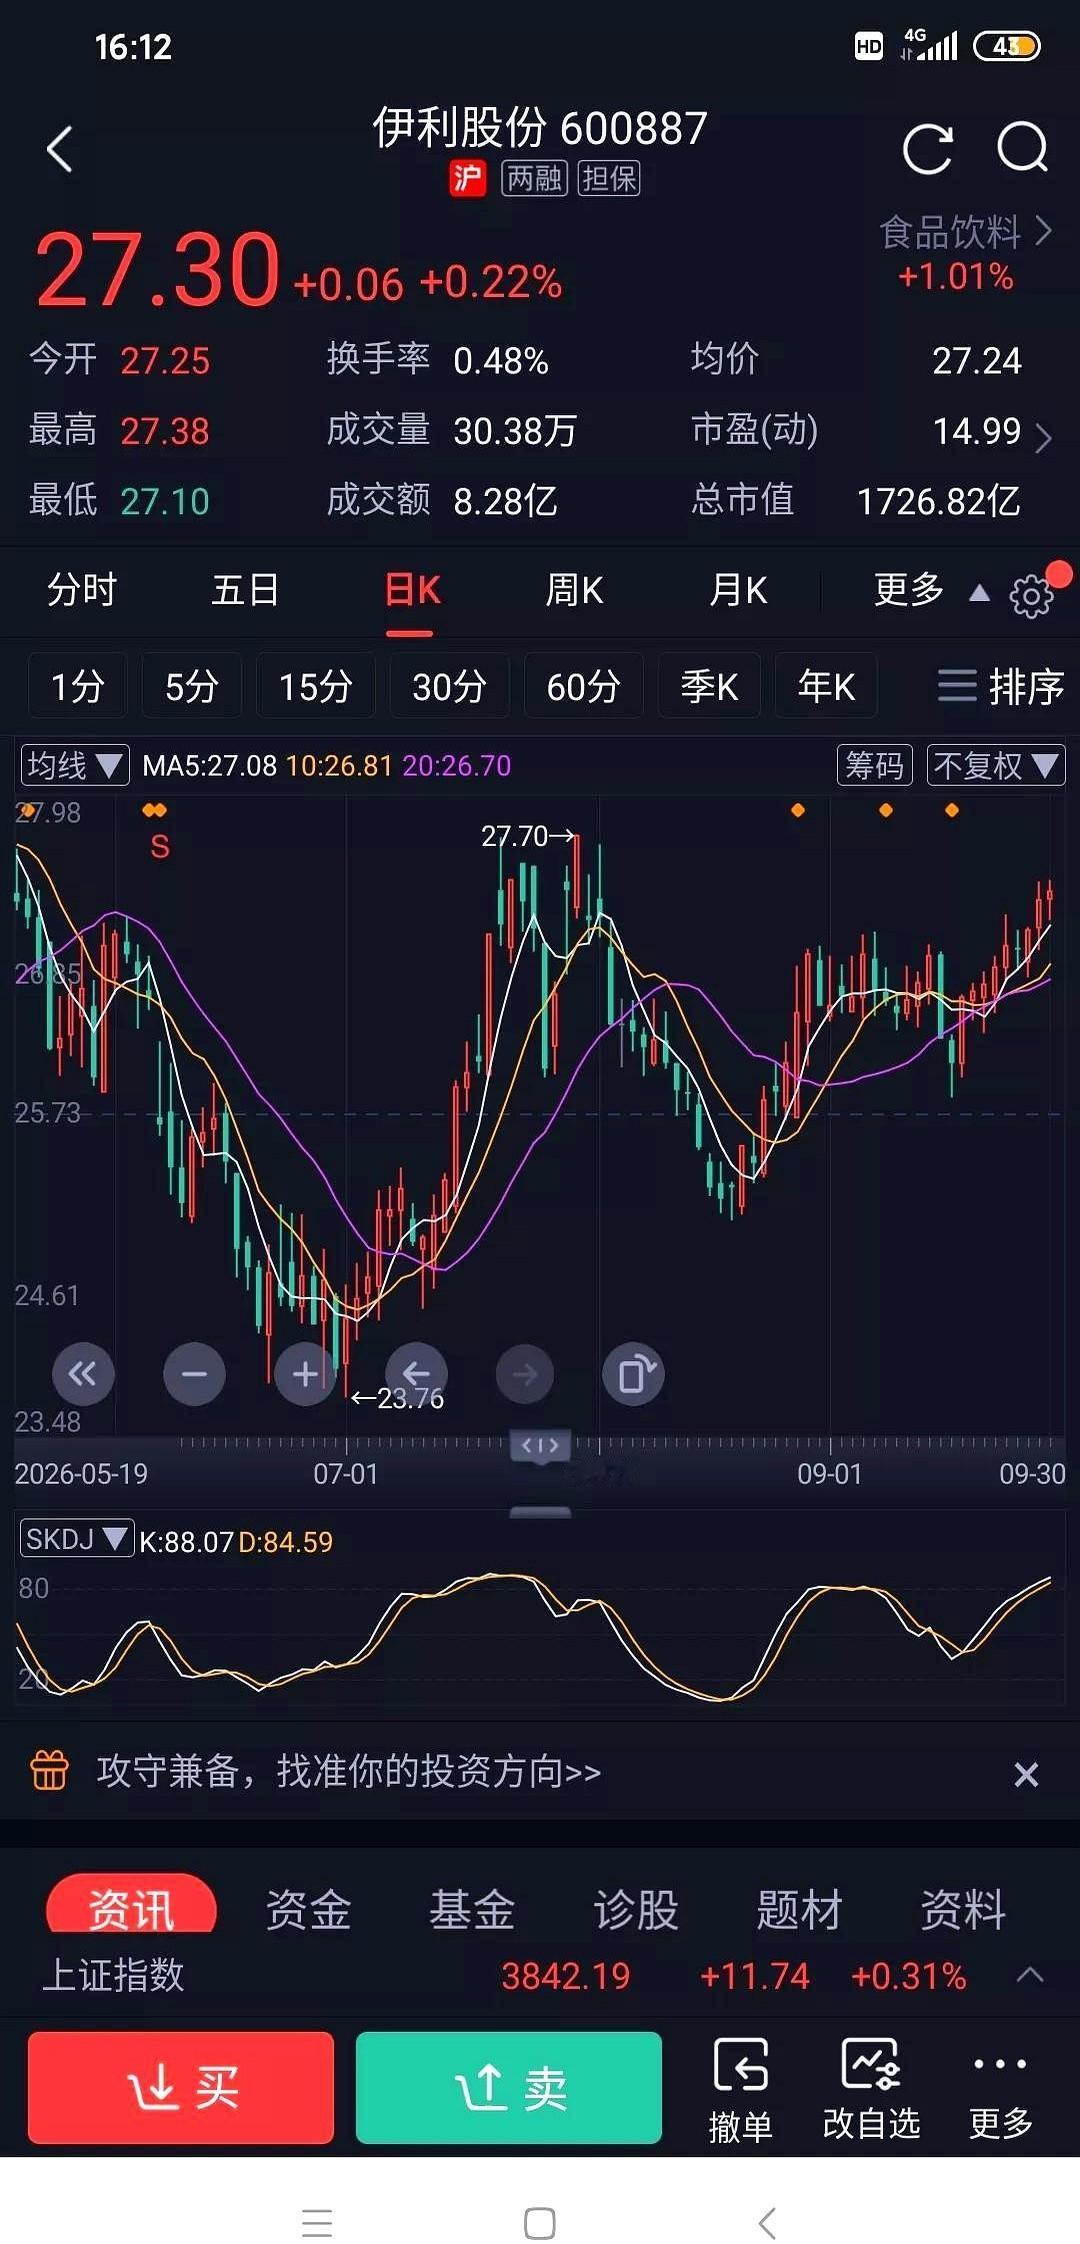Open the 均线 indicator dropdown
The image size is (1080, 2244).
point(75,766)
